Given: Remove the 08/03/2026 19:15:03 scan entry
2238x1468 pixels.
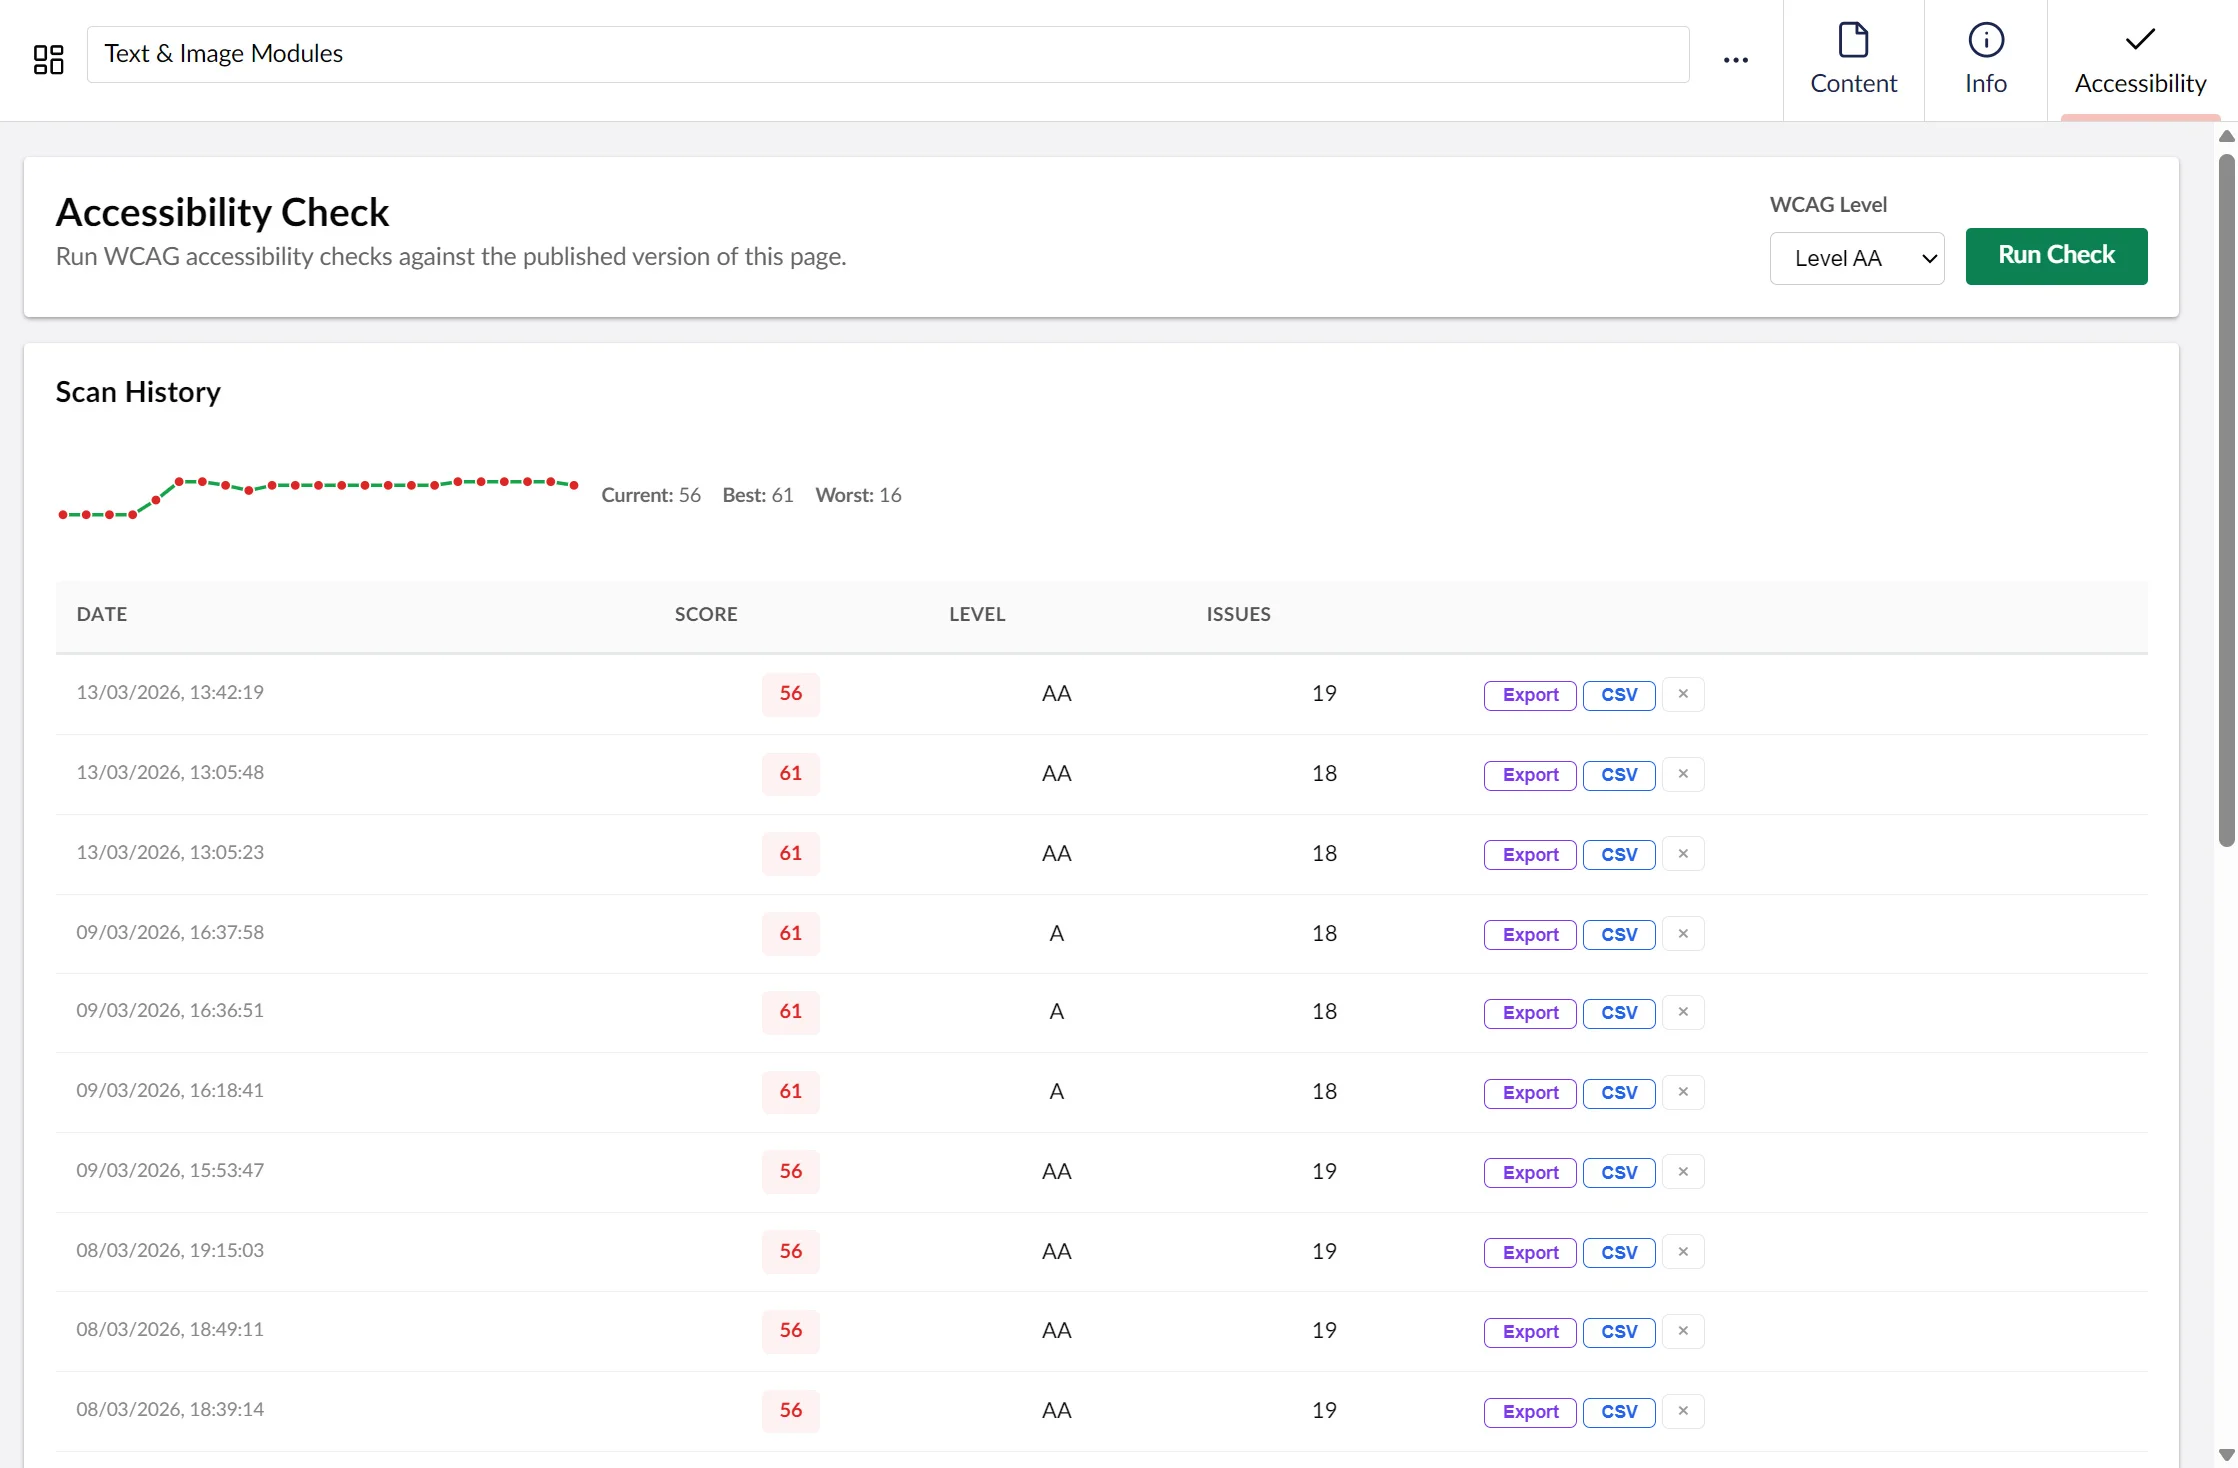Looking at the screenshot, I should [x=1683, y=1252].
